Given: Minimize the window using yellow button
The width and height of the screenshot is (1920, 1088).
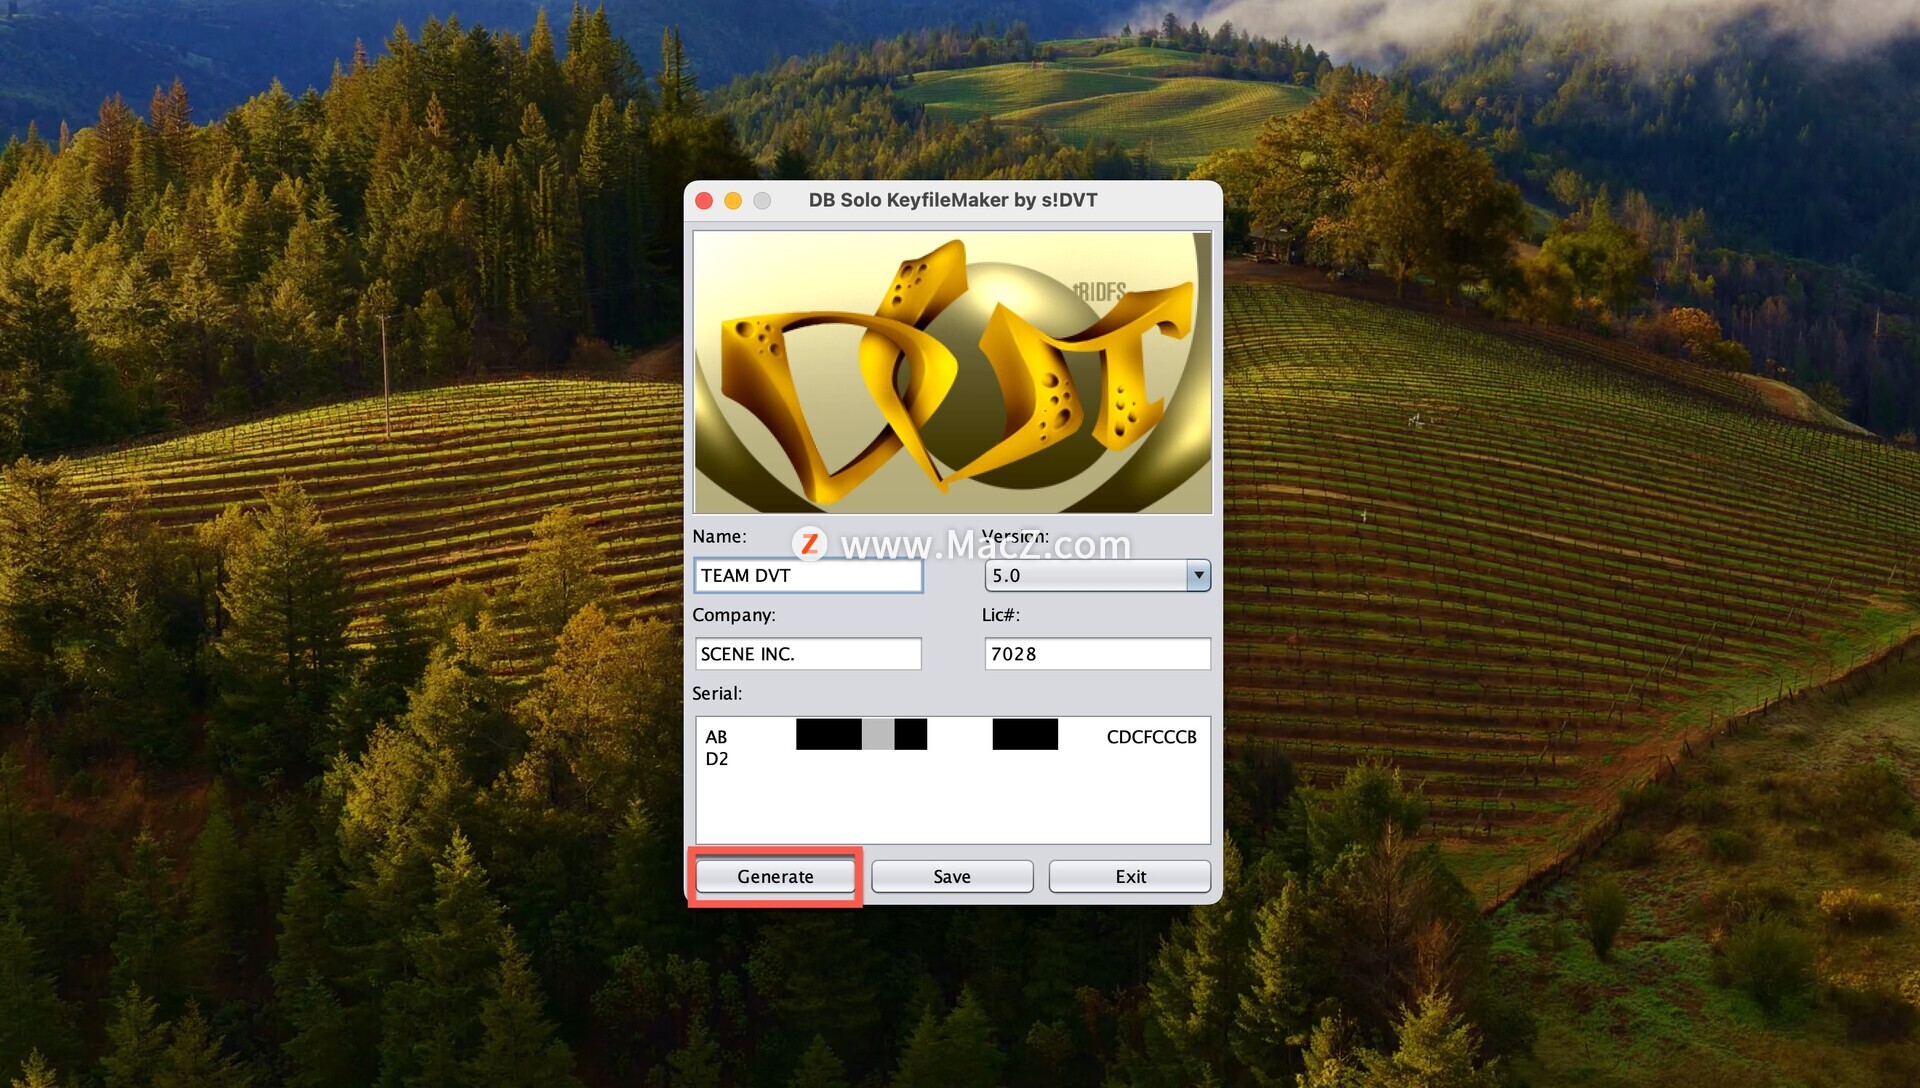Looking at the screenshot, I should tap(733, 201).
